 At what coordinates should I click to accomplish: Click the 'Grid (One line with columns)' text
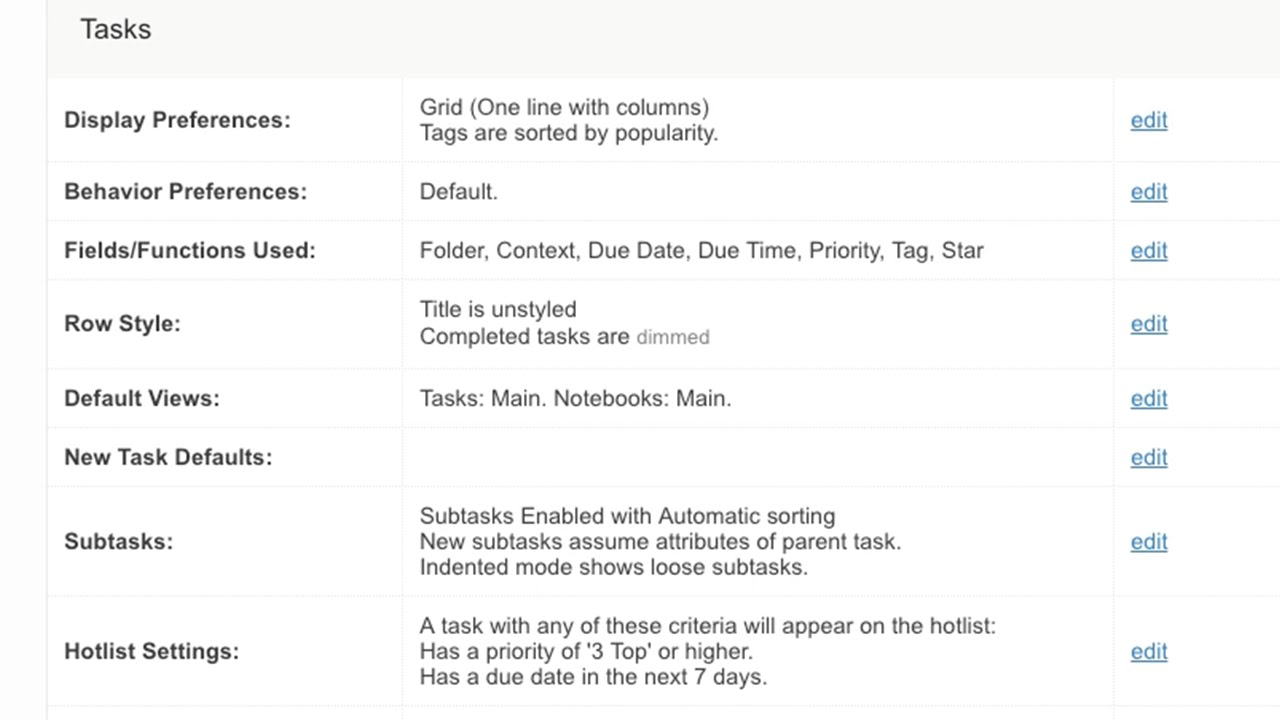[564, 107]
